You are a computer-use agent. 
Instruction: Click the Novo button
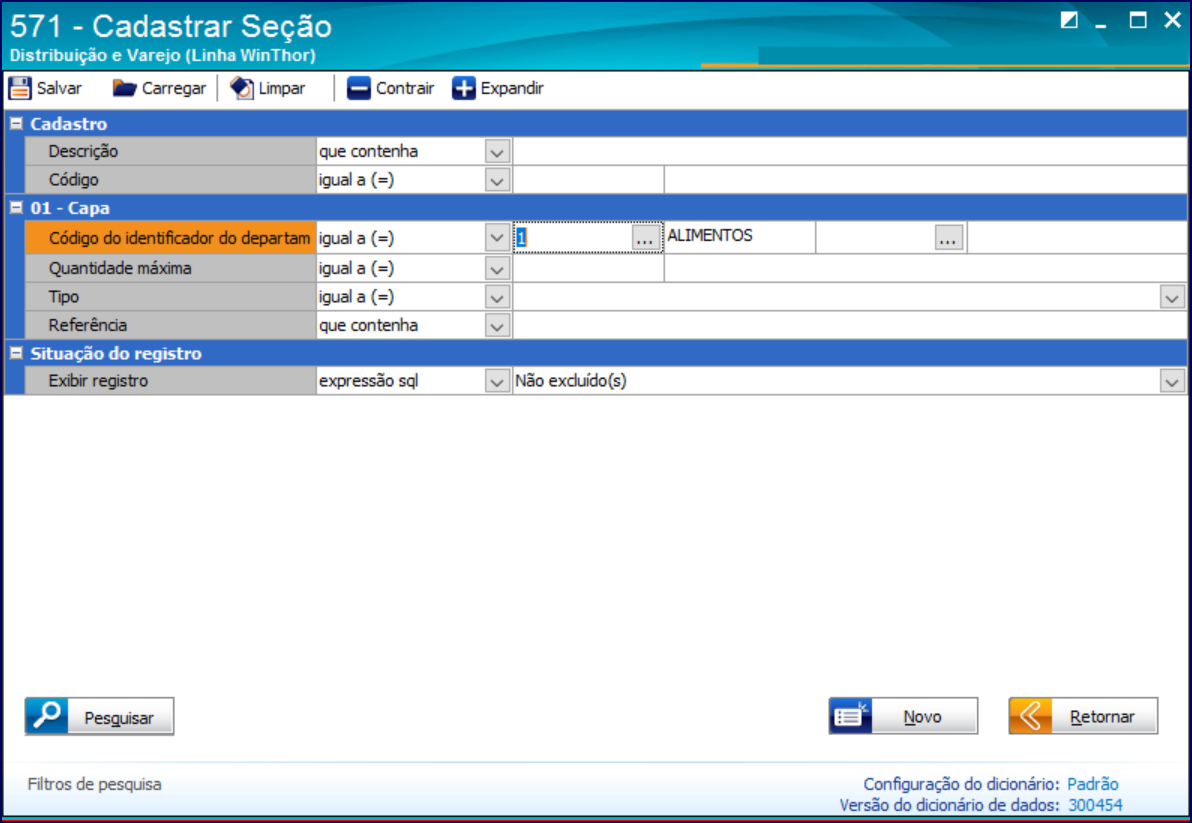[903, 717]
